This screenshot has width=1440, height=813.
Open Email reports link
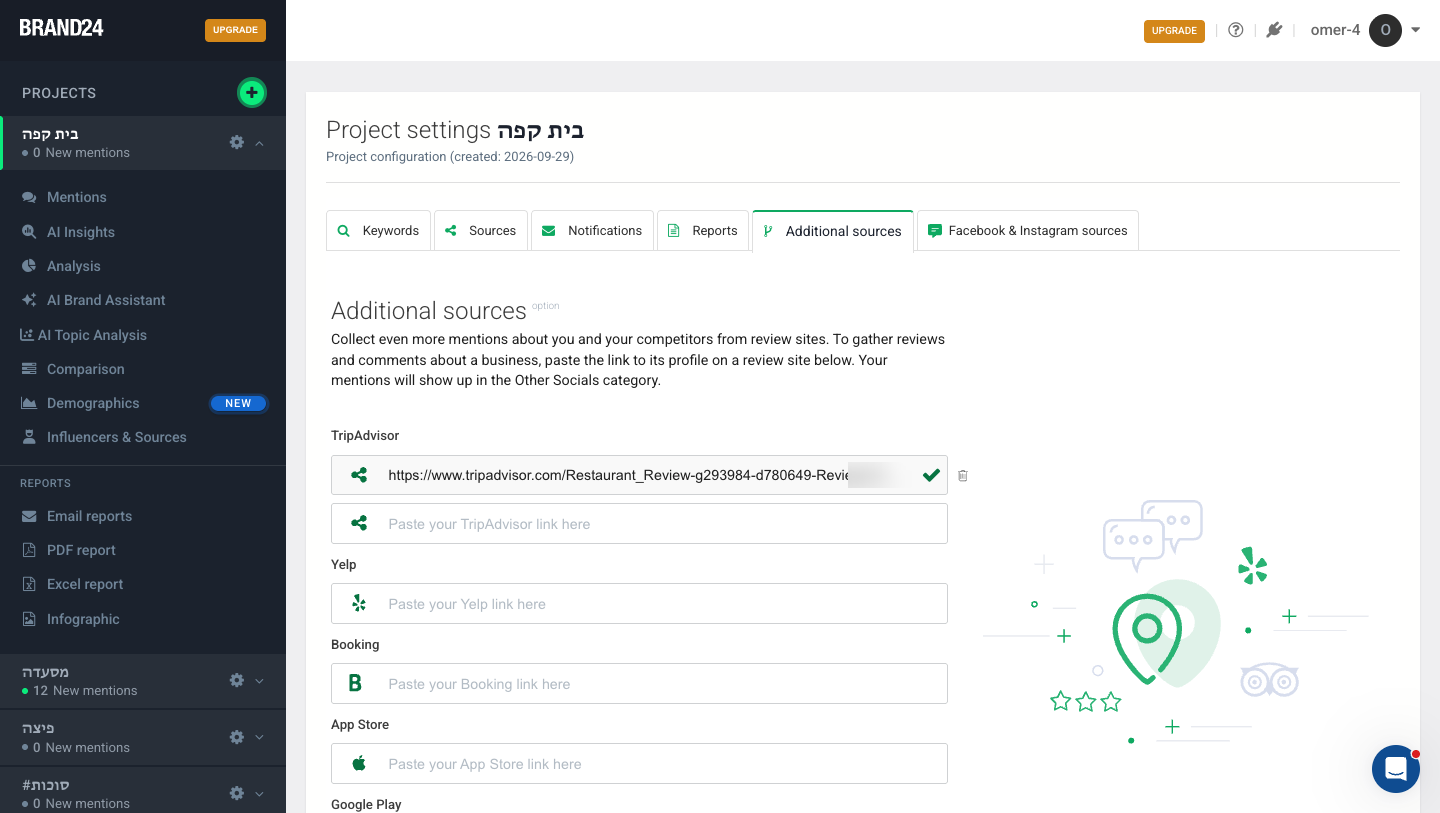point(90,516)
